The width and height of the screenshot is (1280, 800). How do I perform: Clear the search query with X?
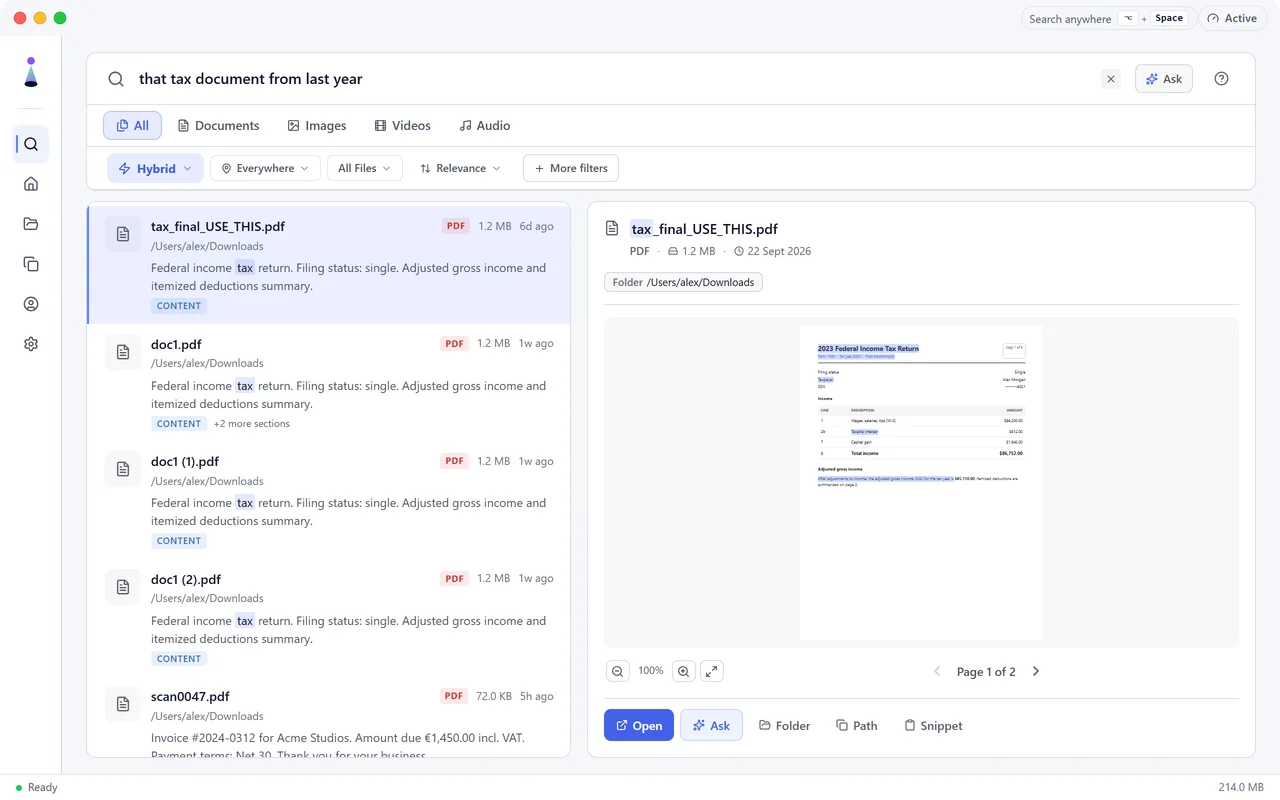point(1111,79)
